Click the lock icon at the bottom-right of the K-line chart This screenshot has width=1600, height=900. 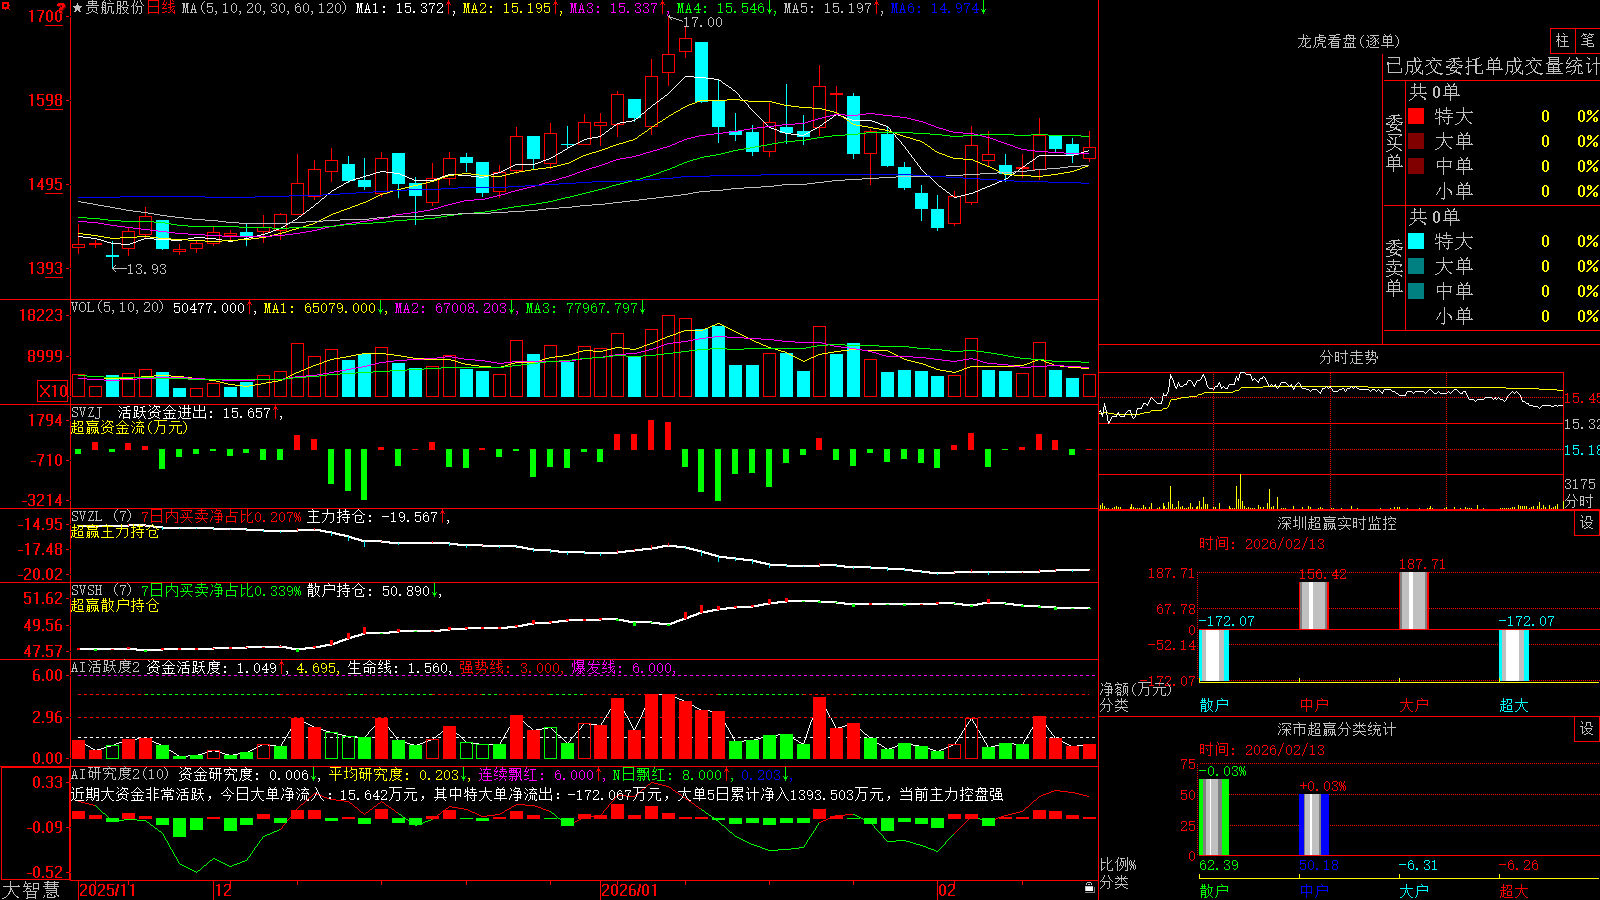1089,887
